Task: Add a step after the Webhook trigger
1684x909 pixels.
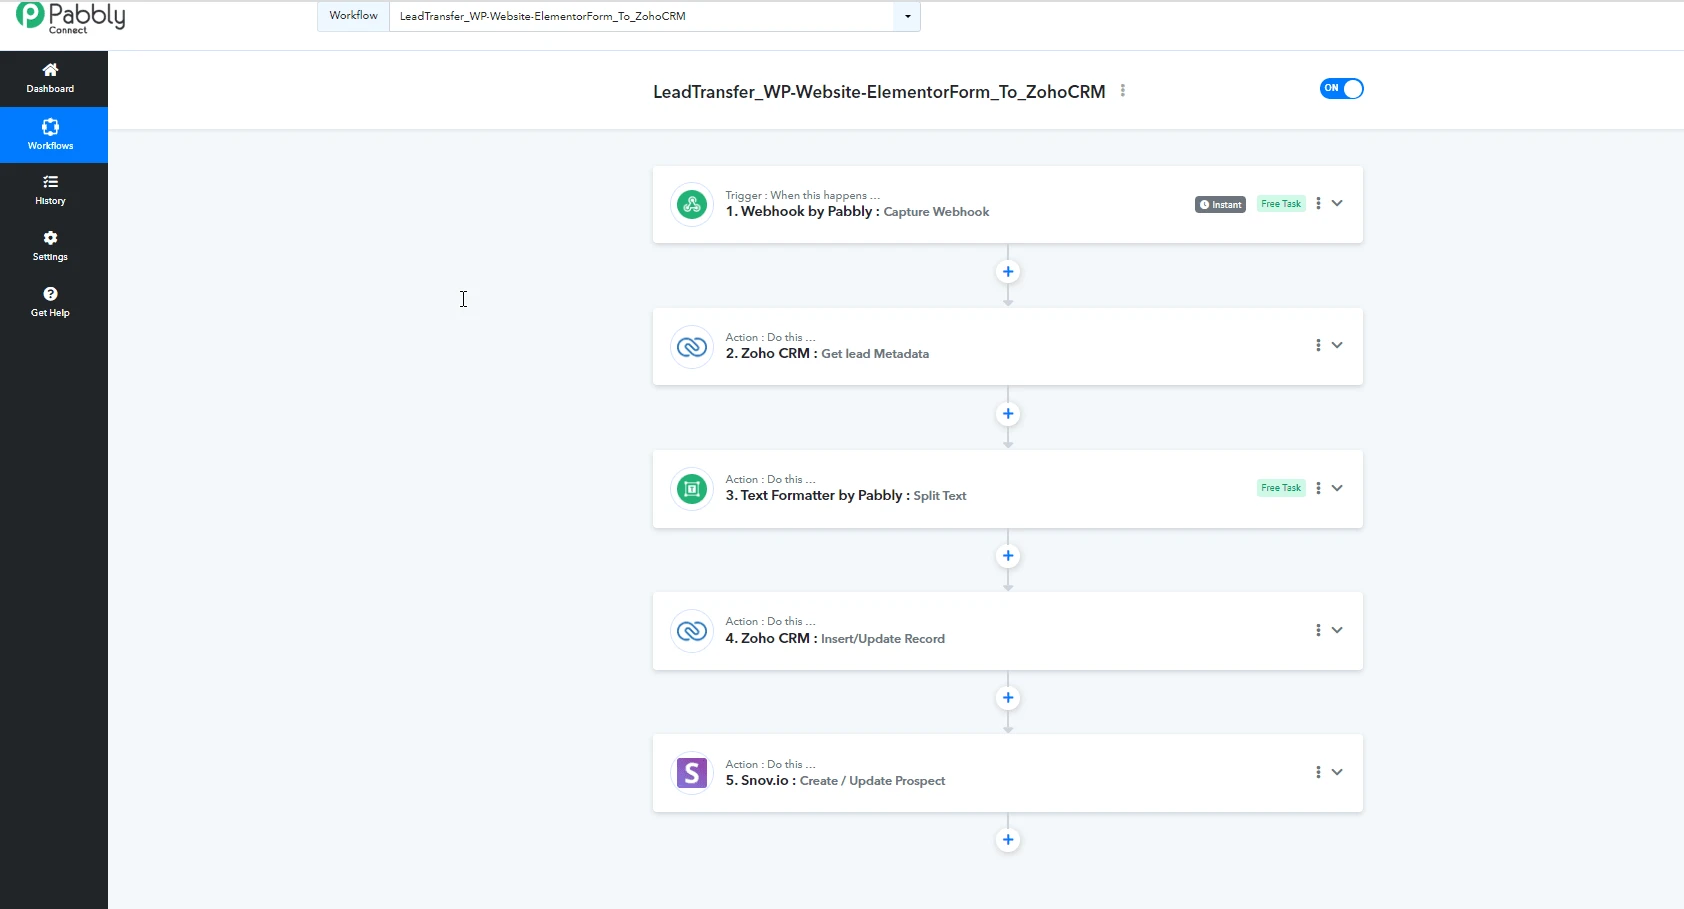Action: [x=1008, y=272]
